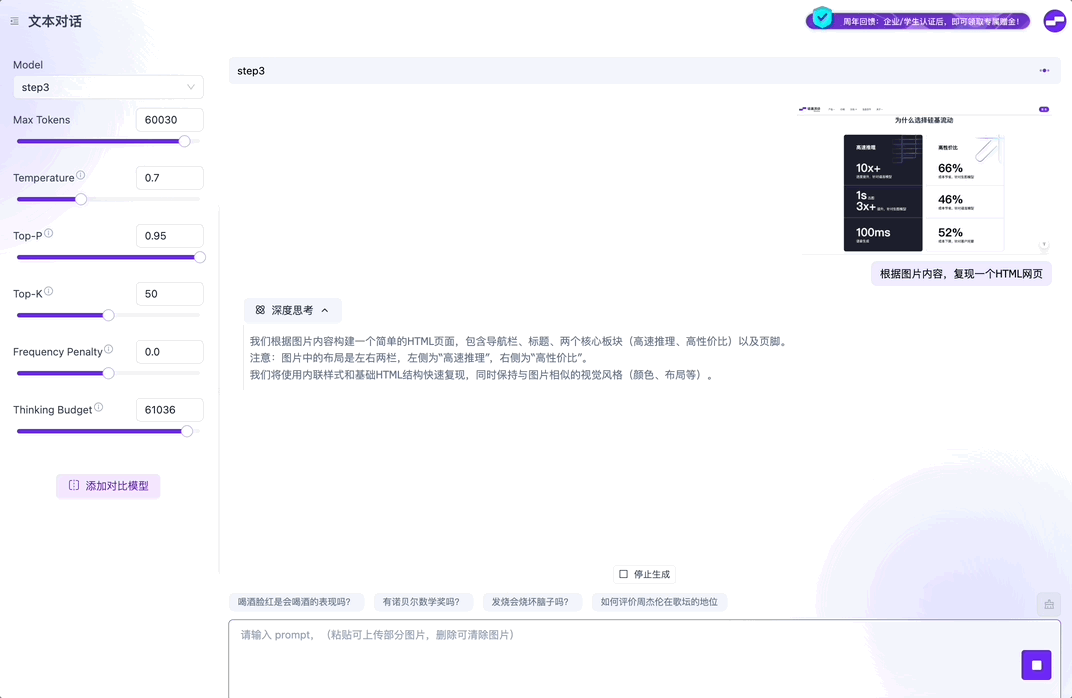Image resolution: width=1072 pixels, height=698 pixels.
Task: Click the Top-P slider handle
Action: pos(200,257)
